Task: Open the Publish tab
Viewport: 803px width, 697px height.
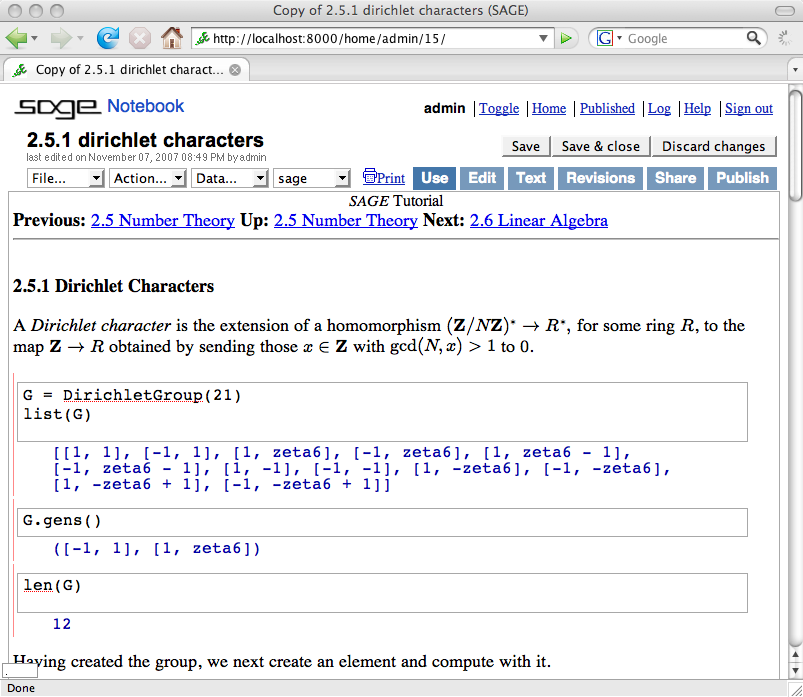Action: pyautogui.click(x=742, y=178)
